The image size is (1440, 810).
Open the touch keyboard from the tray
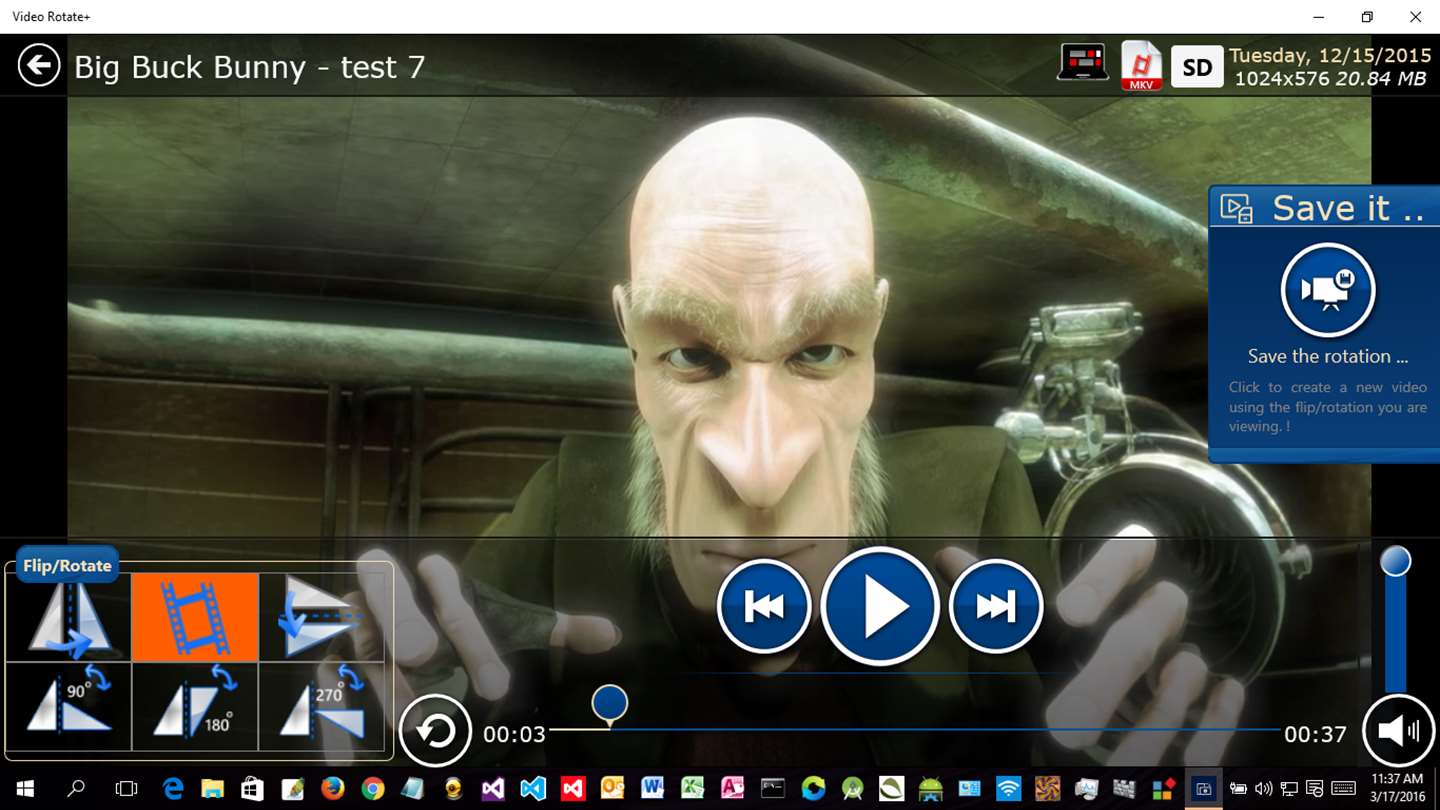[x=1344, y=789]
